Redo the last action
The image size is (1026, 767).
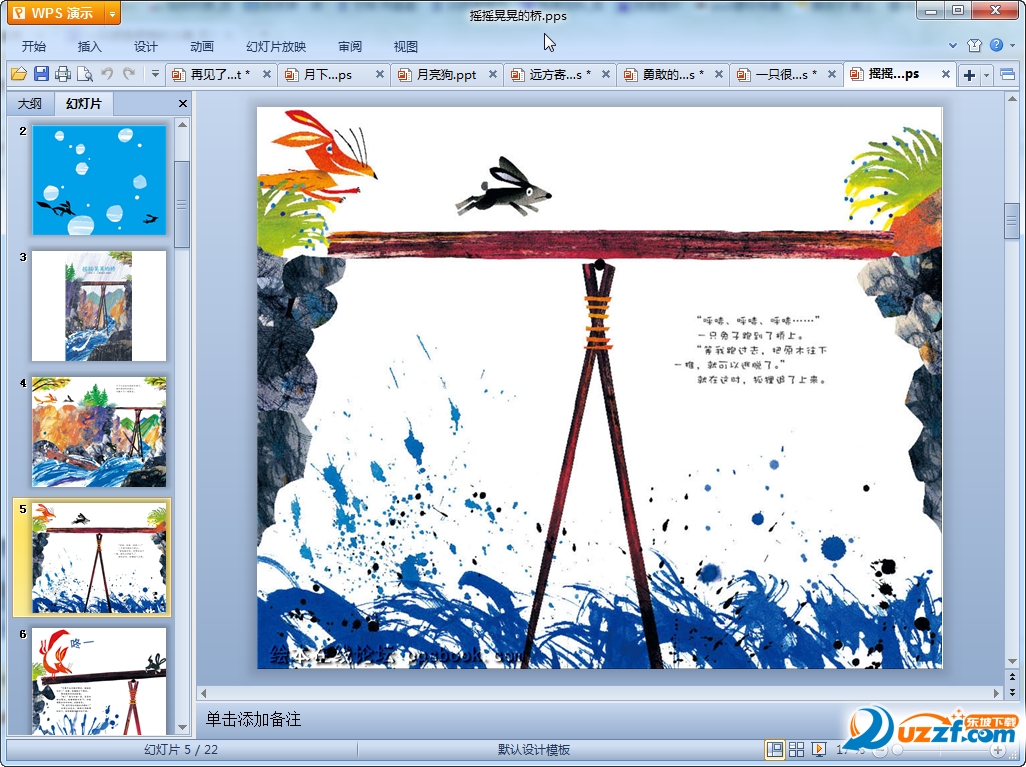click(x=129, y=74)
